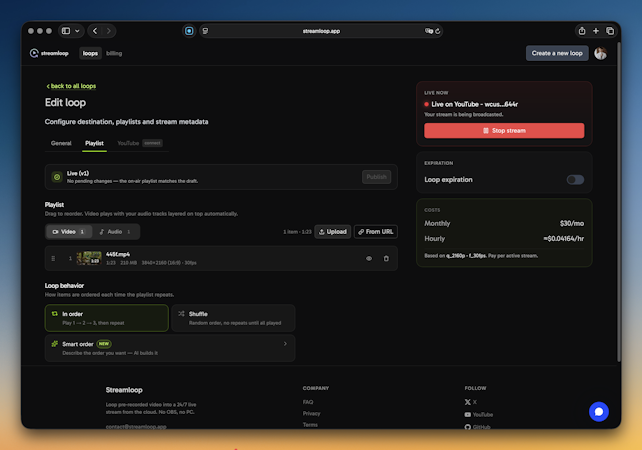Switch to the General tab
The image size is (642, 450).
[x=61, y=143]
